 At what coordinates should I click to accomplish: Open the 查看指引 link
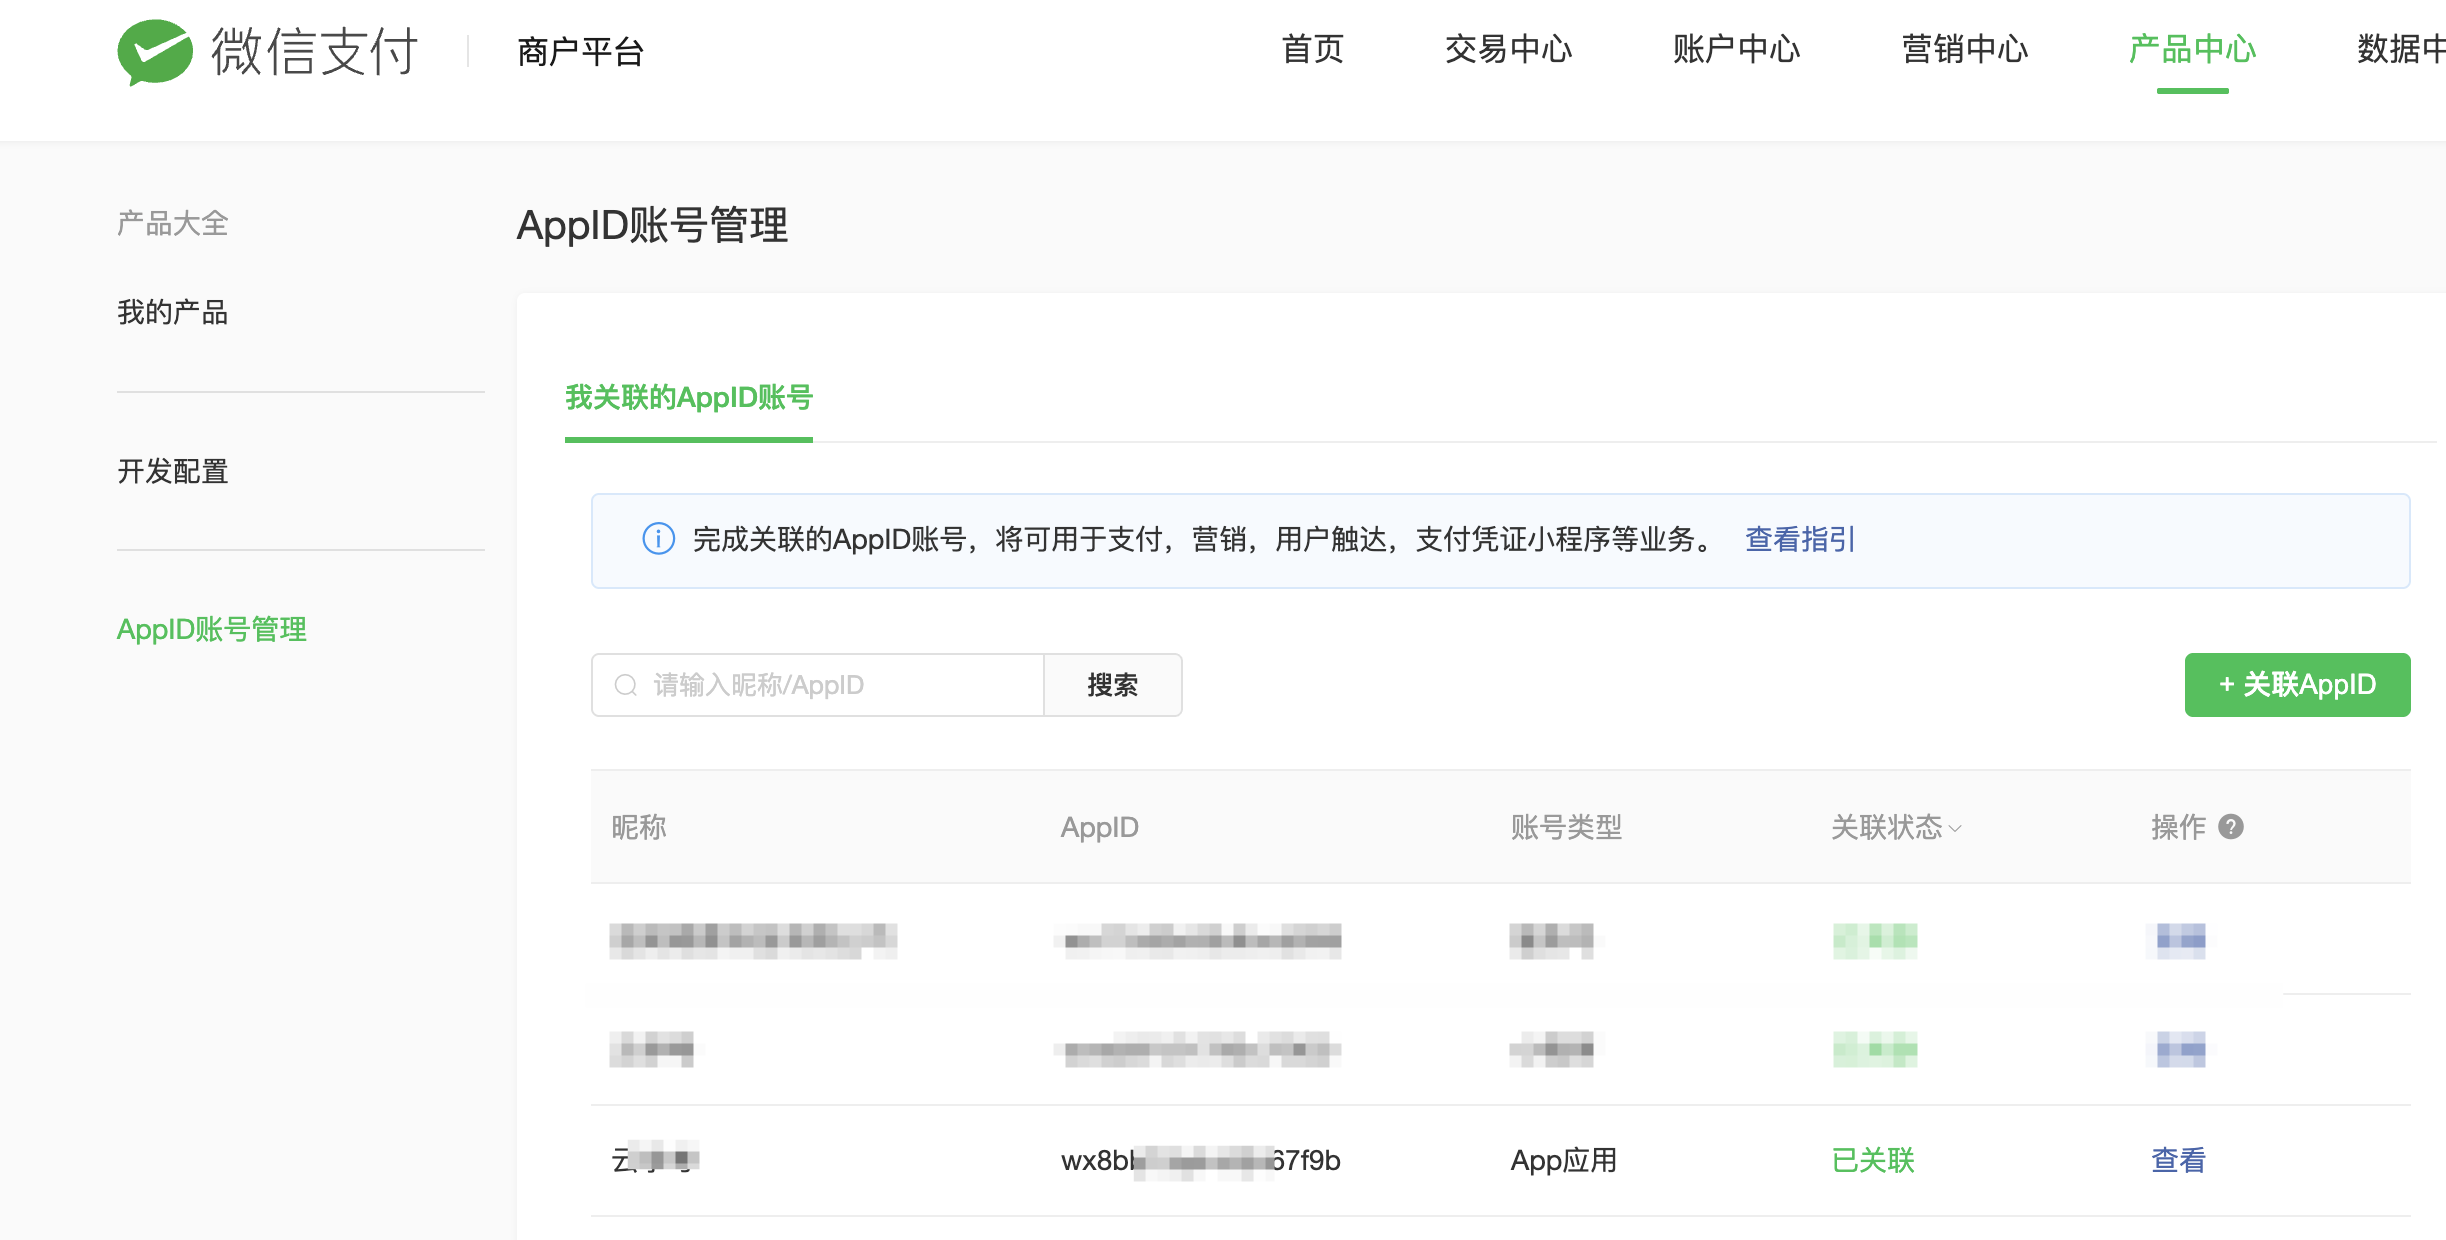coord(1800,539)
